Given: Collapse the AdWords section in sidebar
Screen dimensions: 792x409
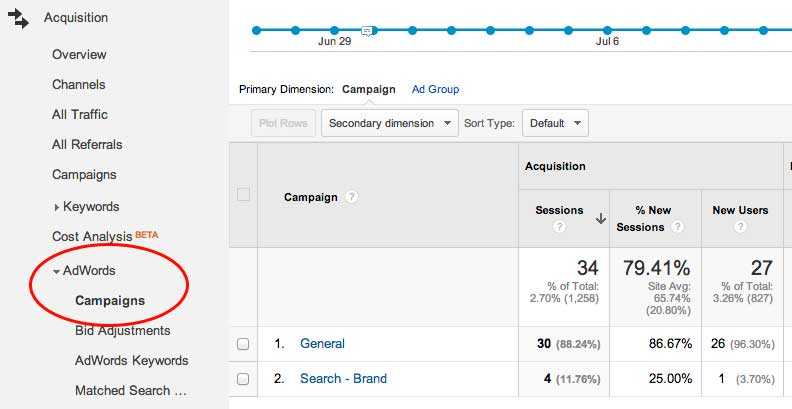Looking at the screenshot, I should [57, 271].
